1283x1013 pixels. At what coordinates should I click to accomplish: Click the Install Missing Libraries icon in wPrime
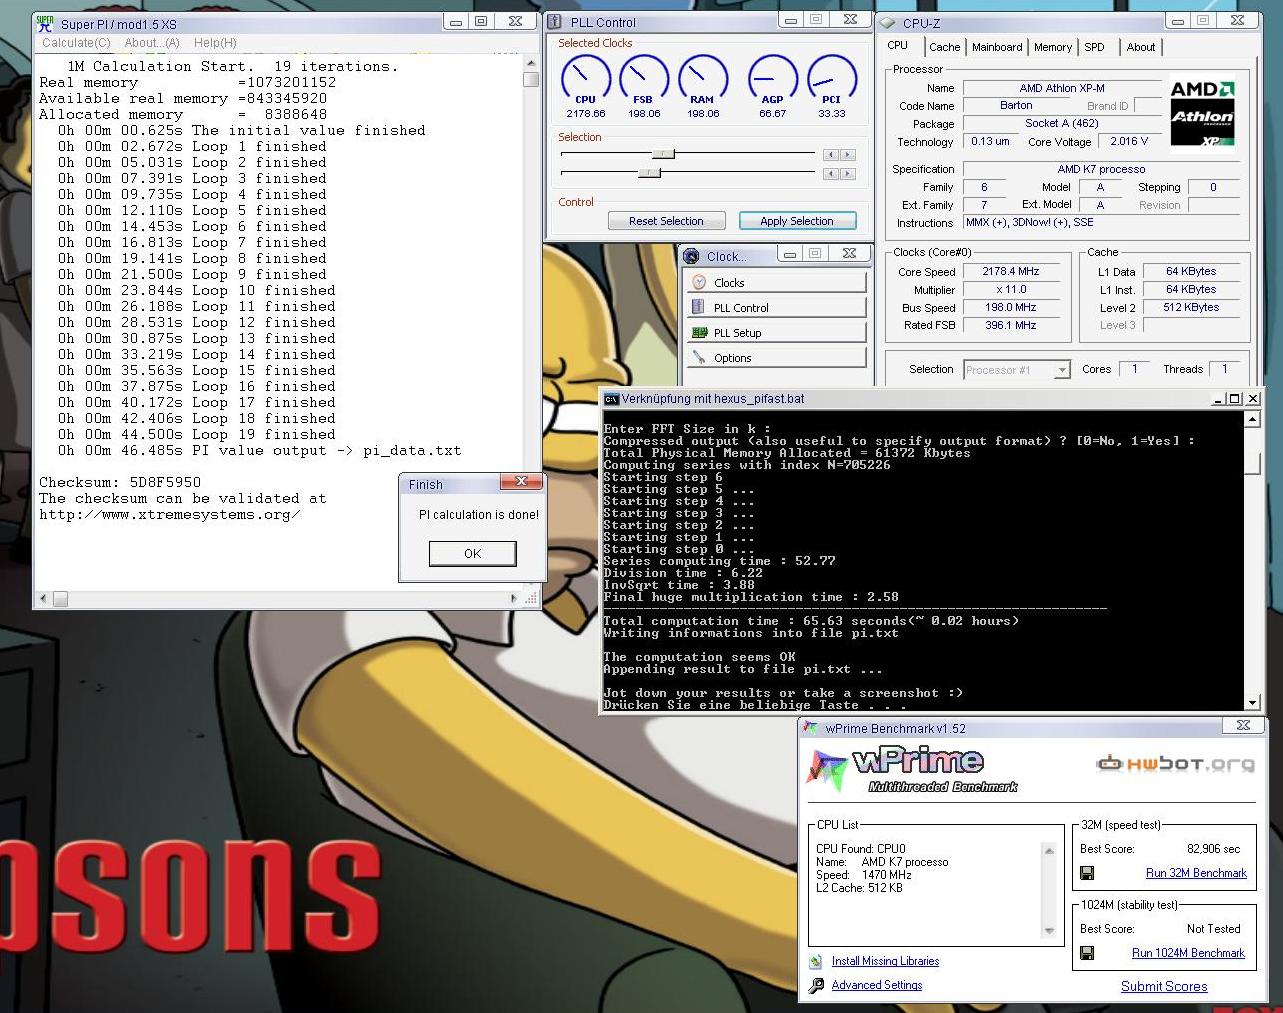click(817, 961)
